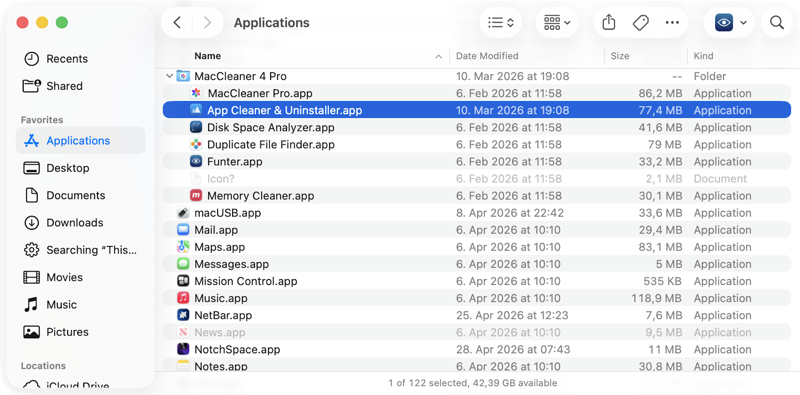Open Downloads in the sidebar
The width and height of the screenshot is (800, 395).
point(81,223)
